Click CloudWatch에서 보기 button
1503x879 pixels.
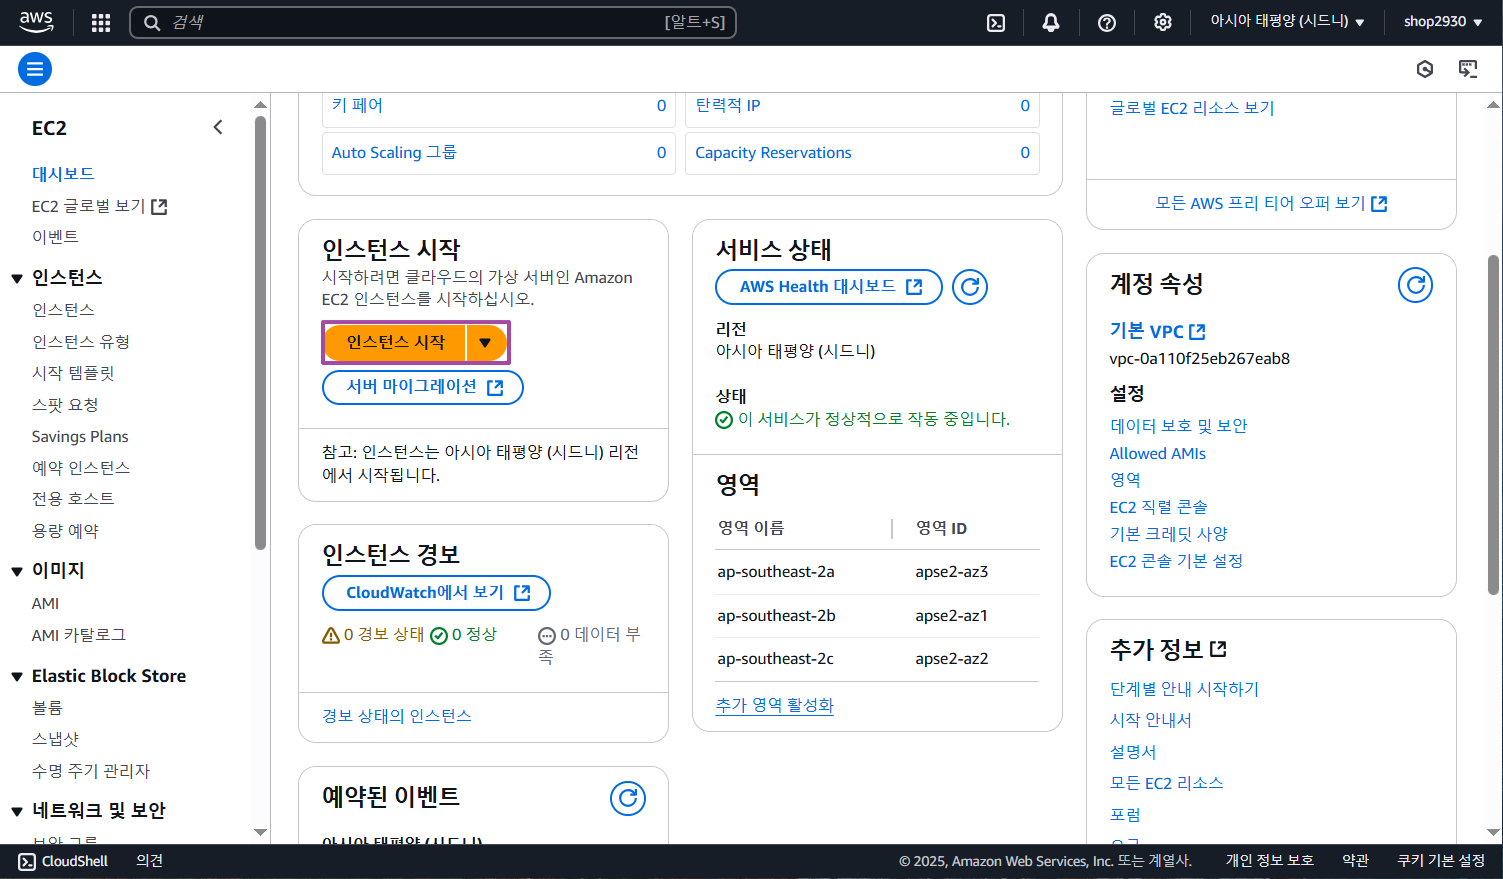click(436, 593)
